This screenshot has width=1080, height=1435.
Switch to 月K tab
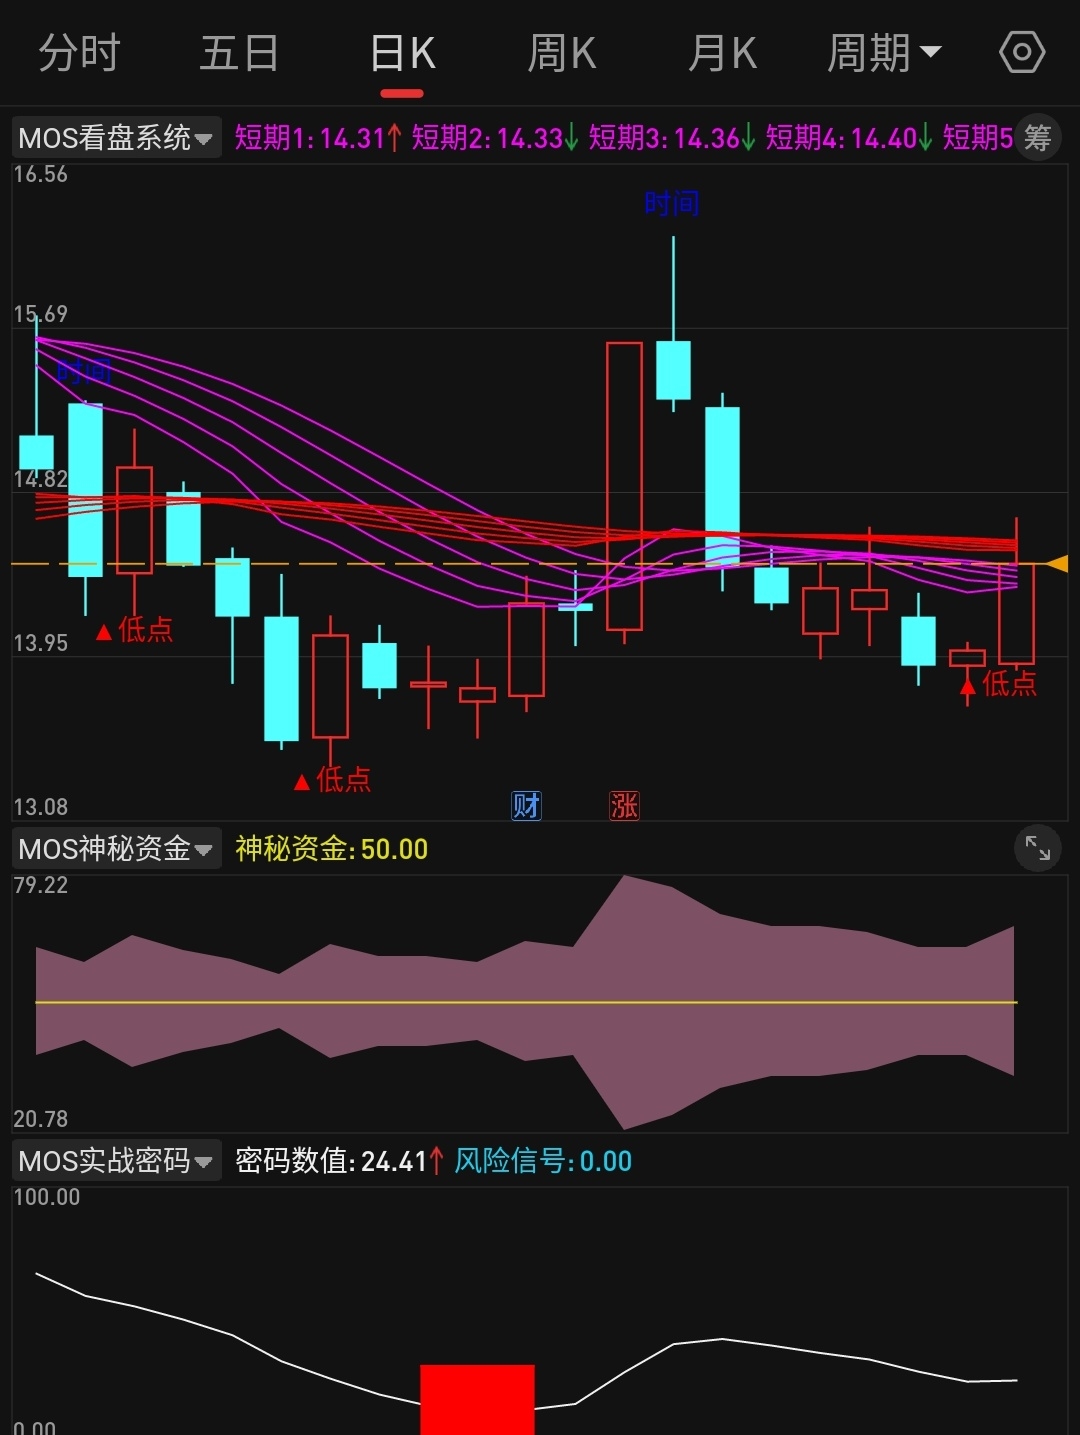[x=722, y=53]
